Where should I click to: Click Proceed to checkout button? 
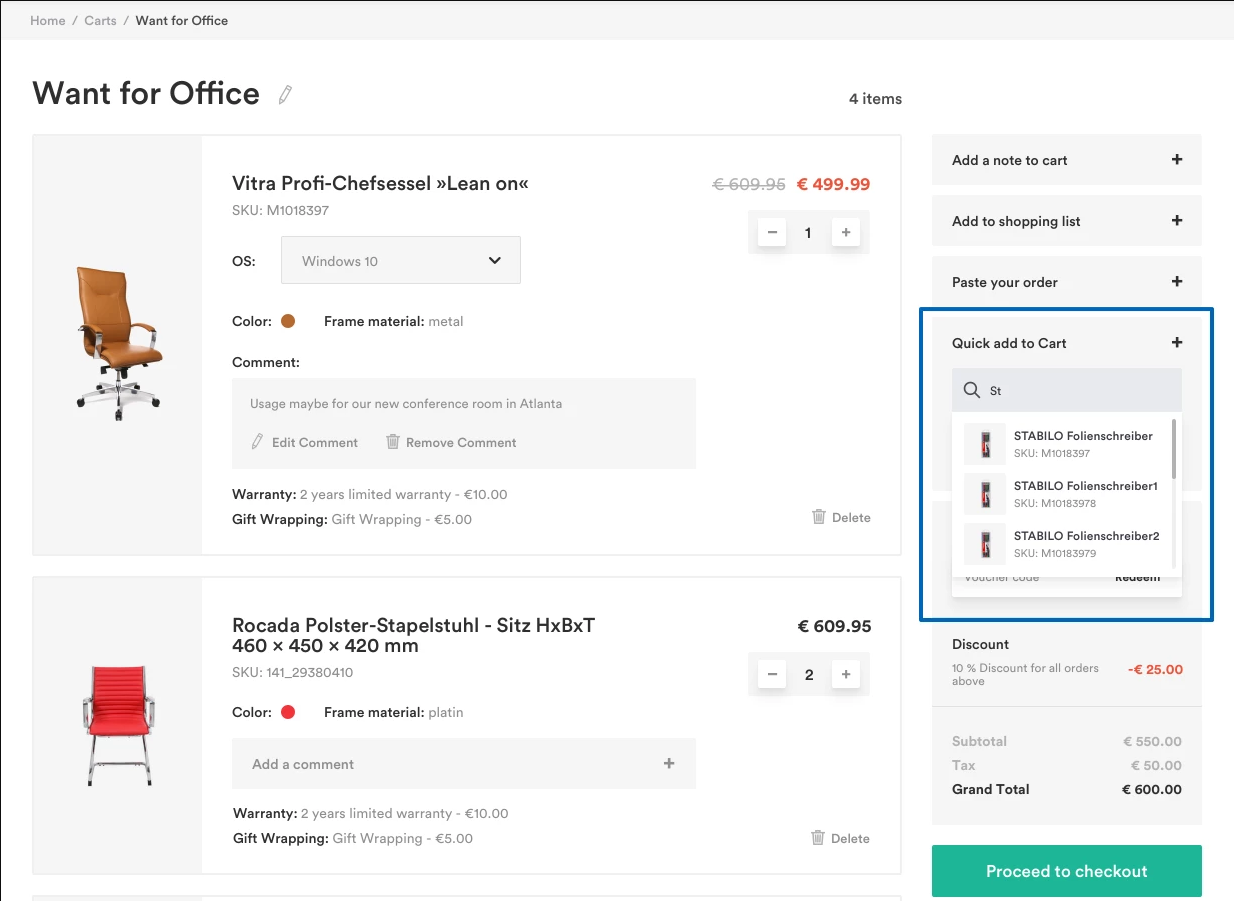coord(1067,871)
